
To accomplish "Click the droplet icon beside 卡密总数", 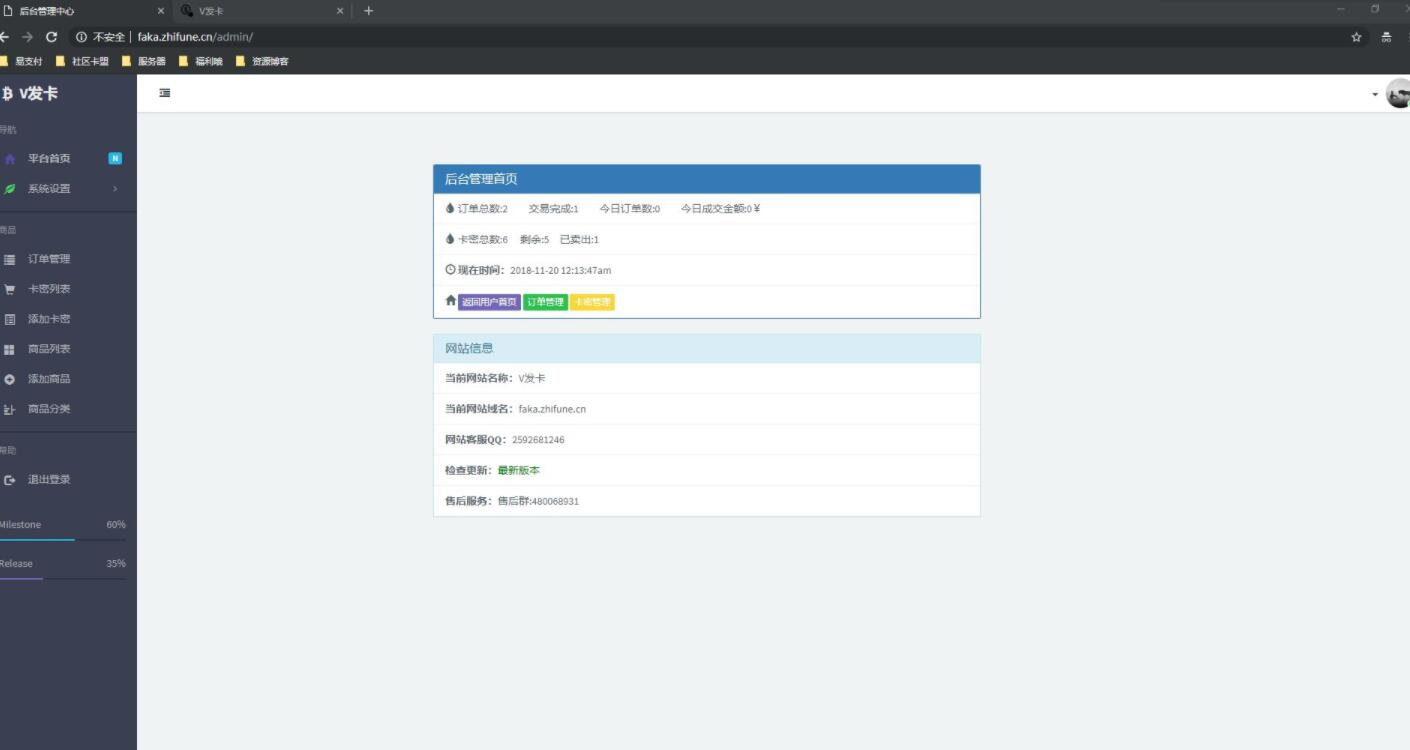I will pyautogui.click(x=450, y=239).
